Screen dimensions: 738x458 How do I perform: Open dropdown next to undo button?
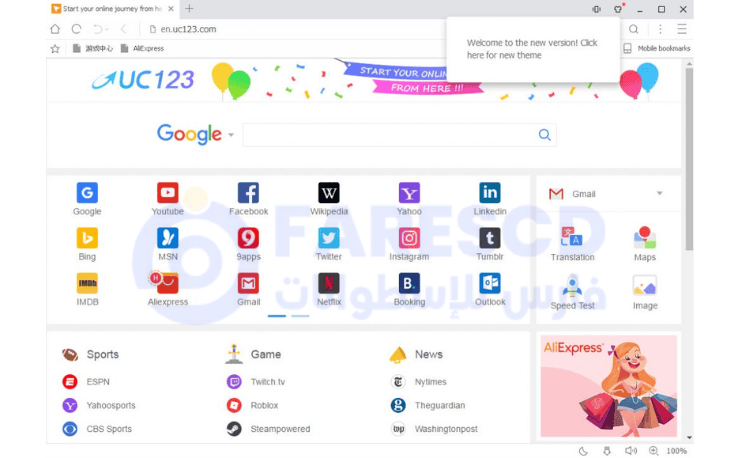tap(107, 30)
